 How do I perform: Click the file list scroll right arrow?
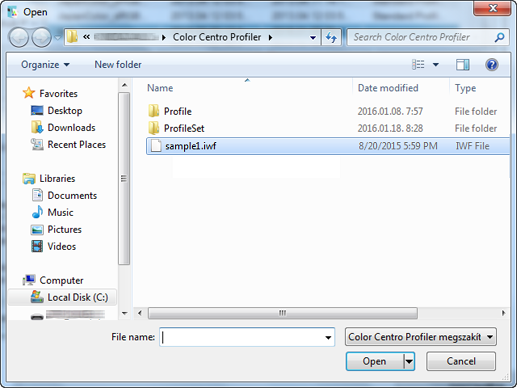tap(503, 313)
